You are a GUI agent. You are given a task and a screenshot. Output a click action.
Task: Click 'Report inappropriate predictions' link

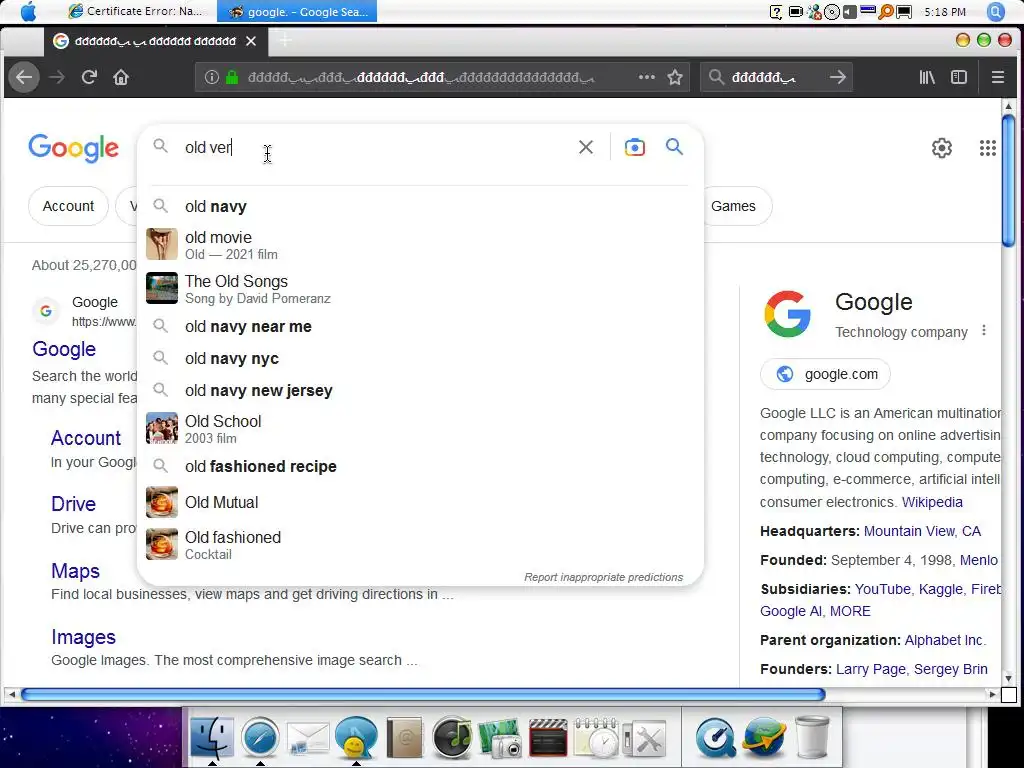(x=603, y=577)
